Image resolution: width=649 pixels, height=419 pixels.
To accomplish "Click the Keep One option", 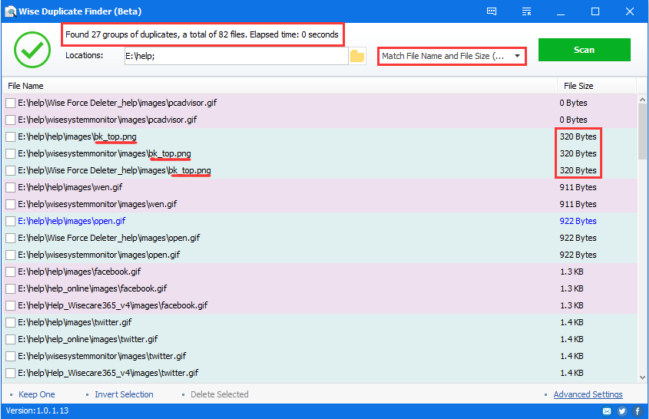I will [x=38, y=394].
